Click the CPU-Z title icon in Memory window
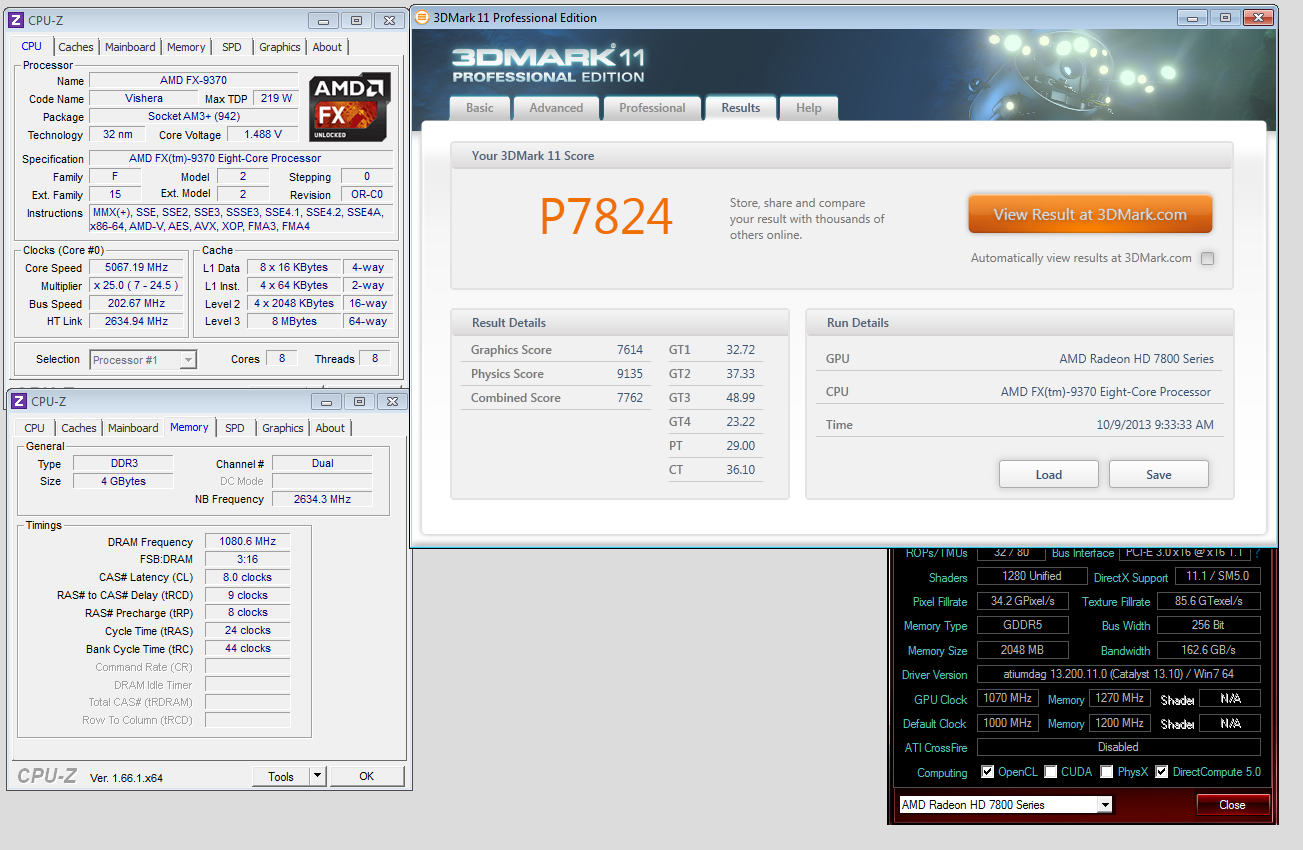Image resolution: width=1303 pixels, height=850 pixels. pos(19,401)
